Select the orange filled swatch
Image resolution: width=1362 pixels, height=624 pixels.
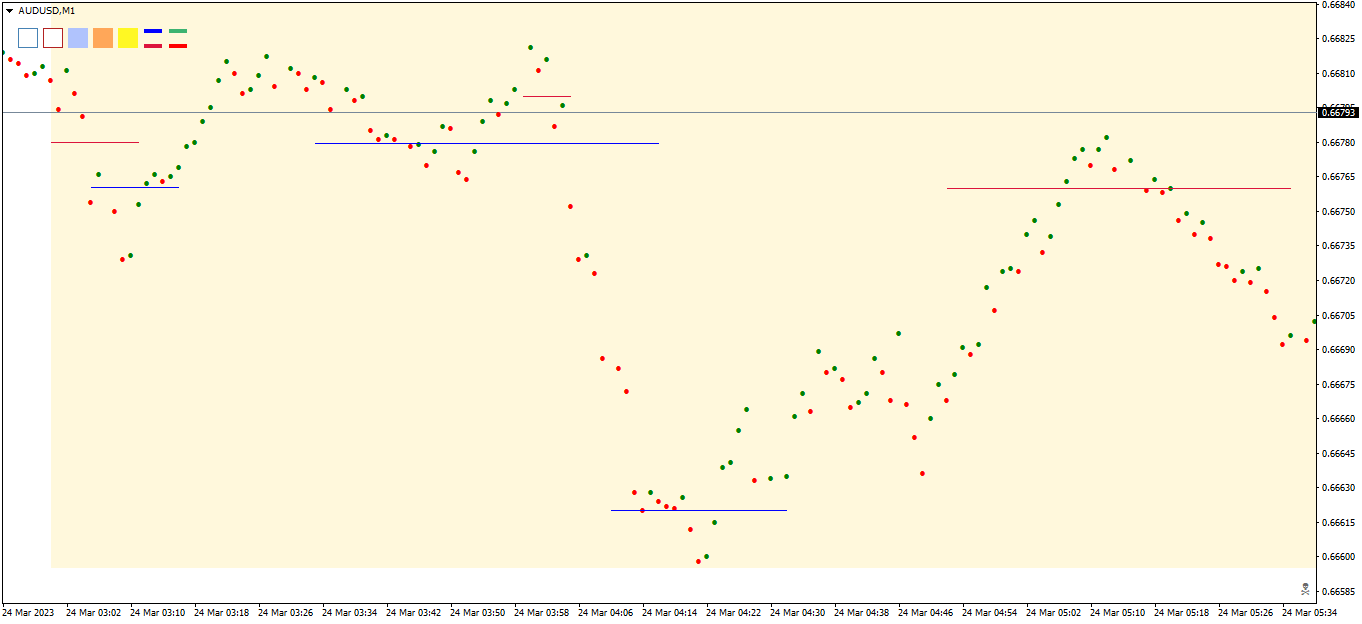103,38
